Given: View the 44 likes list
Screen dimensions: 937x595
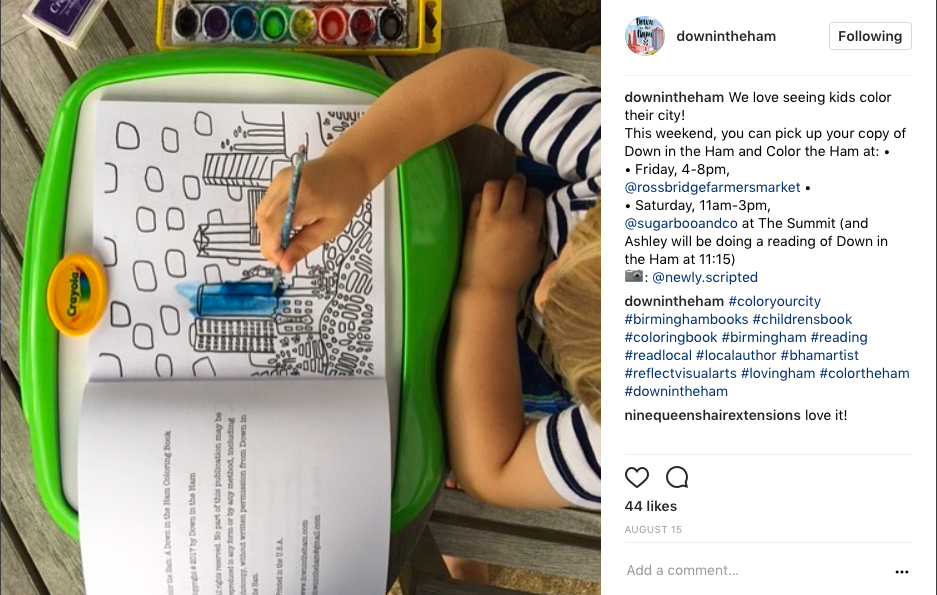Looking at the screenshot, I should tap(651, 506).
